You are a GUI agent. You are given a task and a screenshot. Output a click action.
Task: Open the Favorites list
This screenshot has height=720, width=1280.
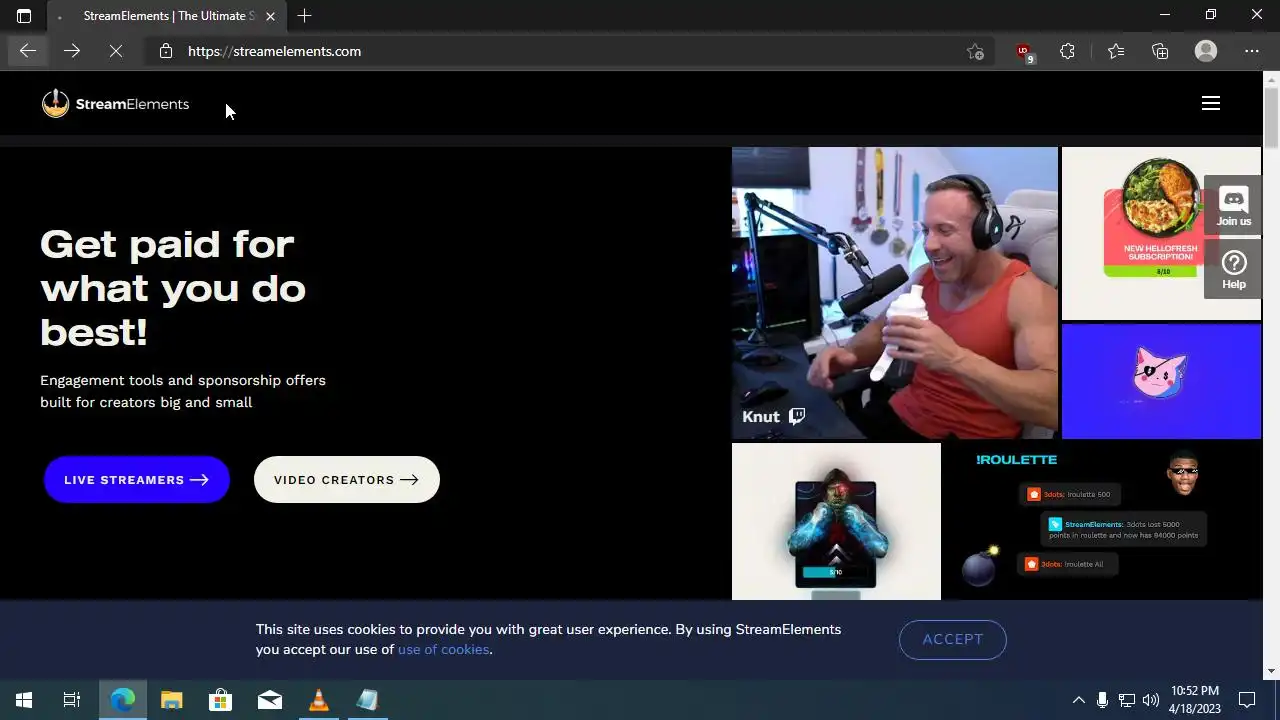(x=1115, y=51)
